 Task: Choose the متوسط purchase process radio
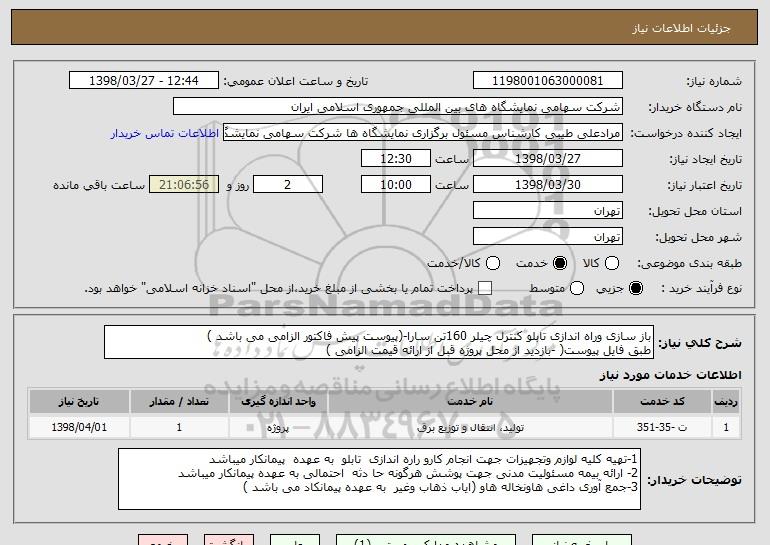[577, 288]
